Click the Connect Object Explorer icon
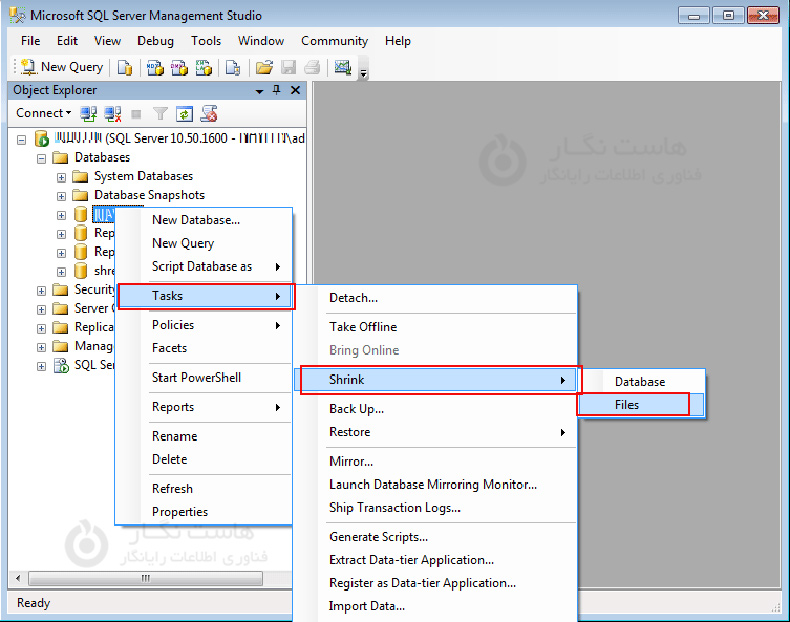 point(89,113)
